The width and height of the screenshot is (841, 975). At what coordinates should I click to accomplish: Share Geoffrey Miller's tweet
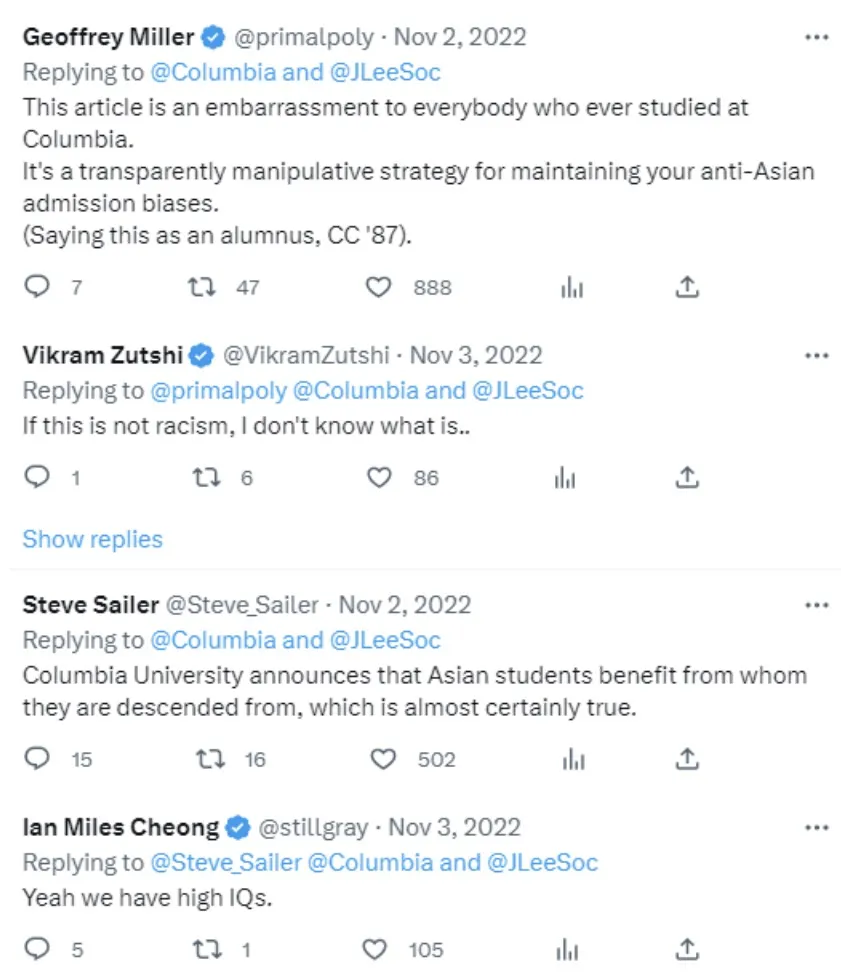(x=687, y=288)
